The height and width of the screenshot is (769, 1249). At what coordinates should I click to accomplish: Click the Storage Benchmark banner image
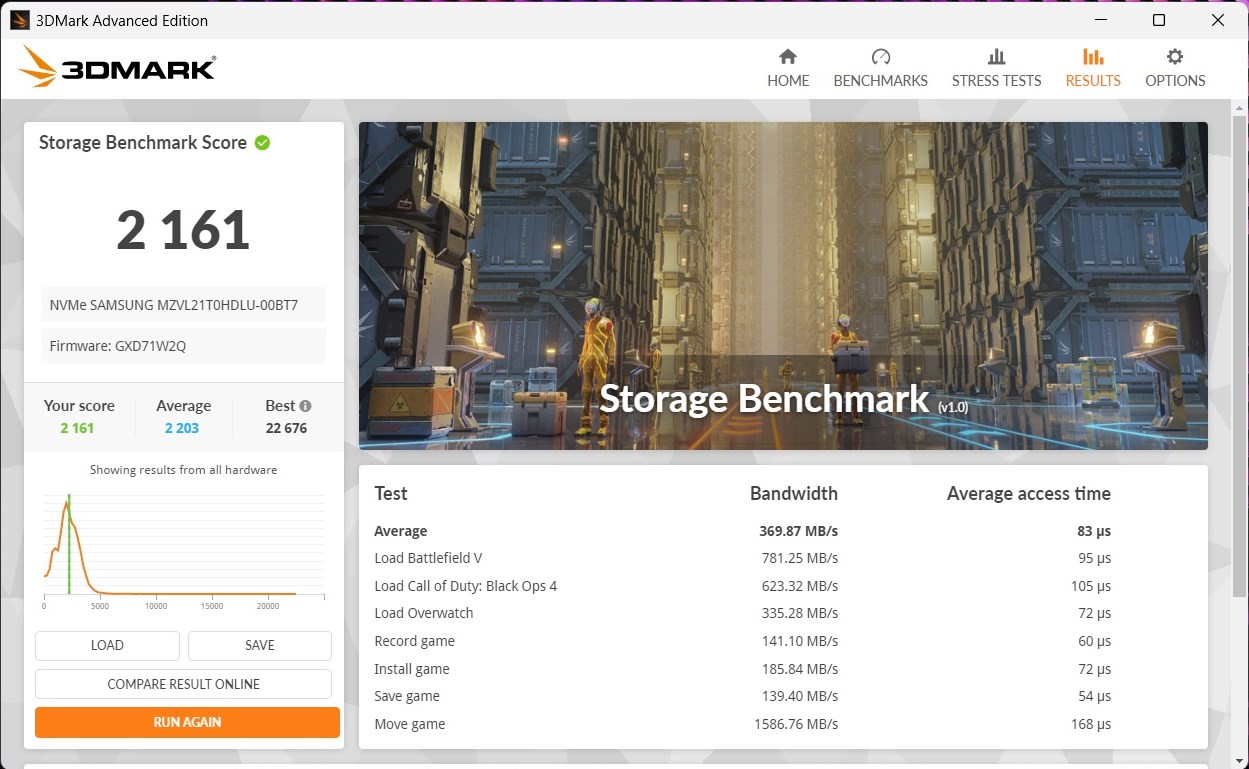pos(783,285)
